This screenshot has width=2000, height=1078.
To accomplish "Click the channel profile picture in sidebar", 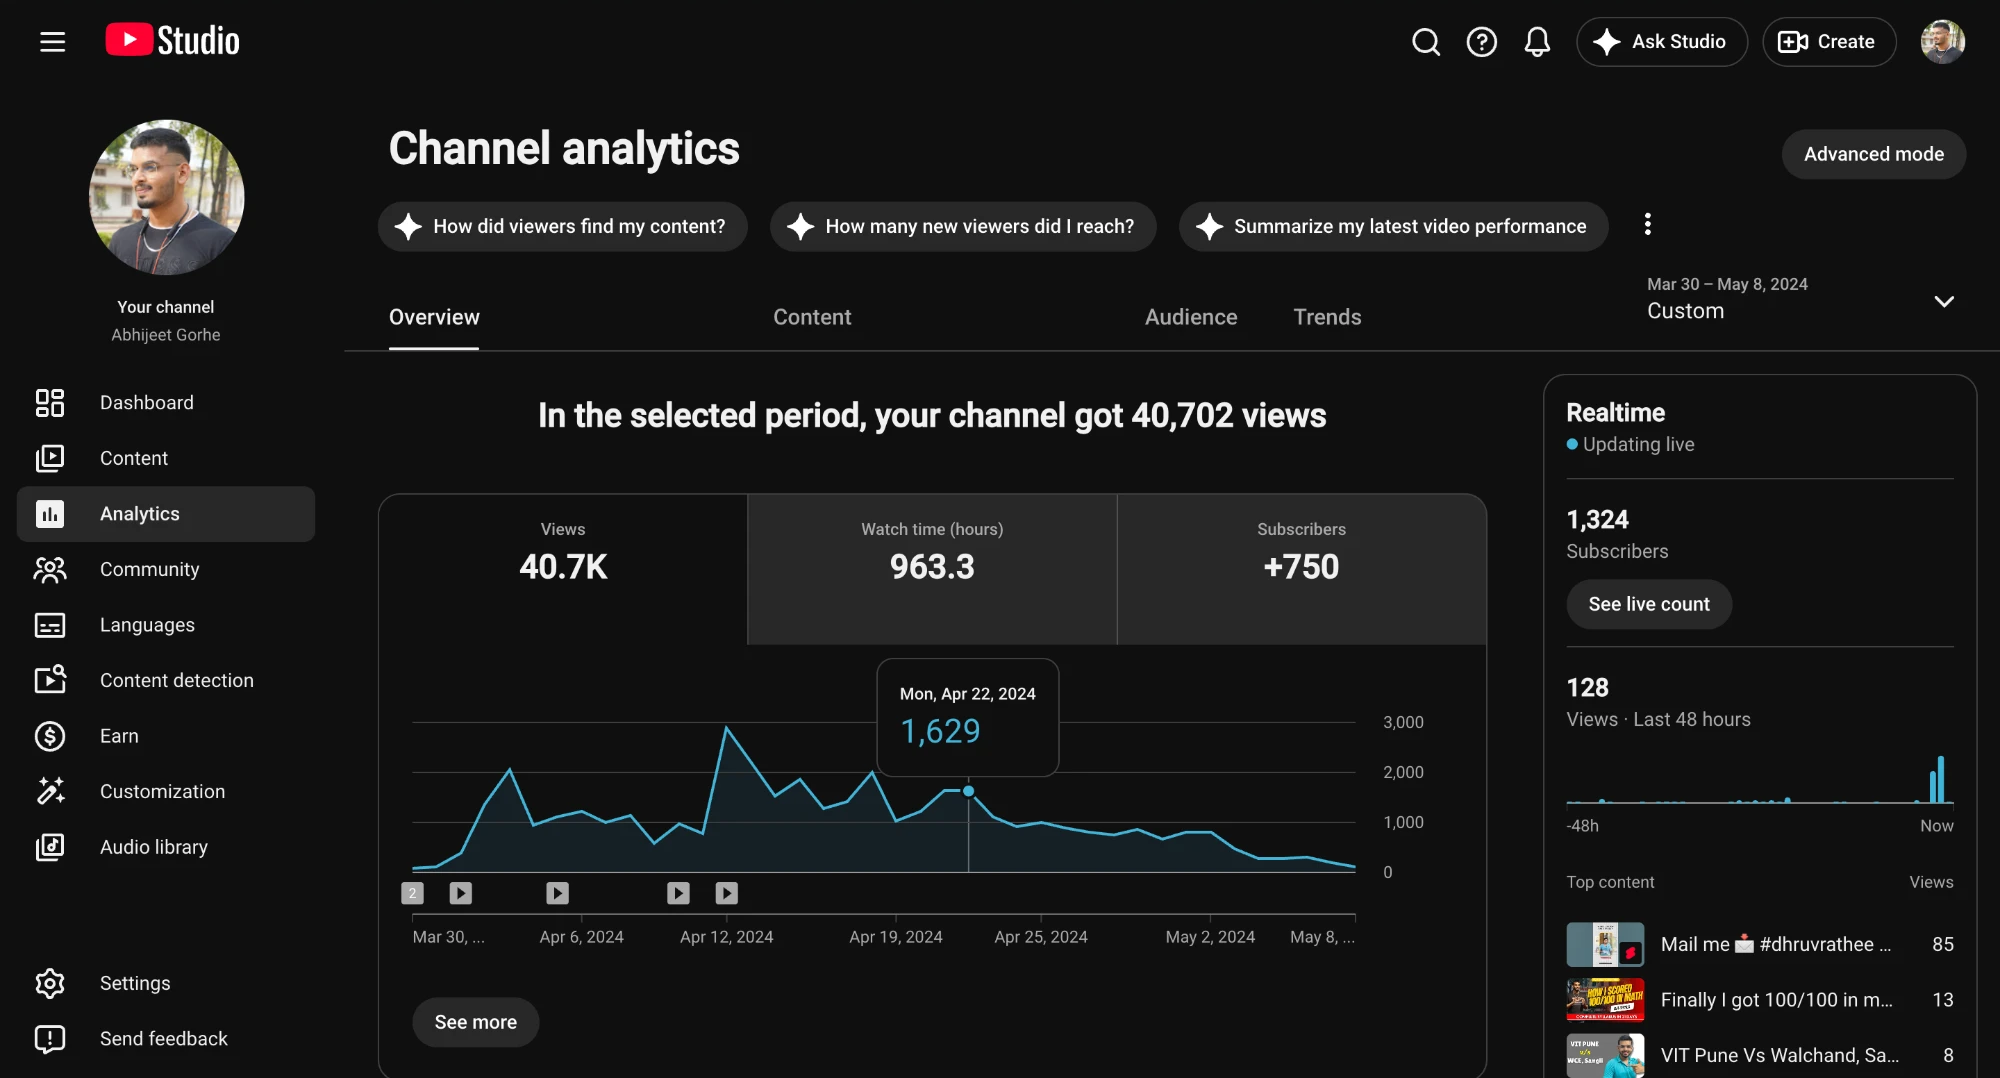I will (166, 197).
